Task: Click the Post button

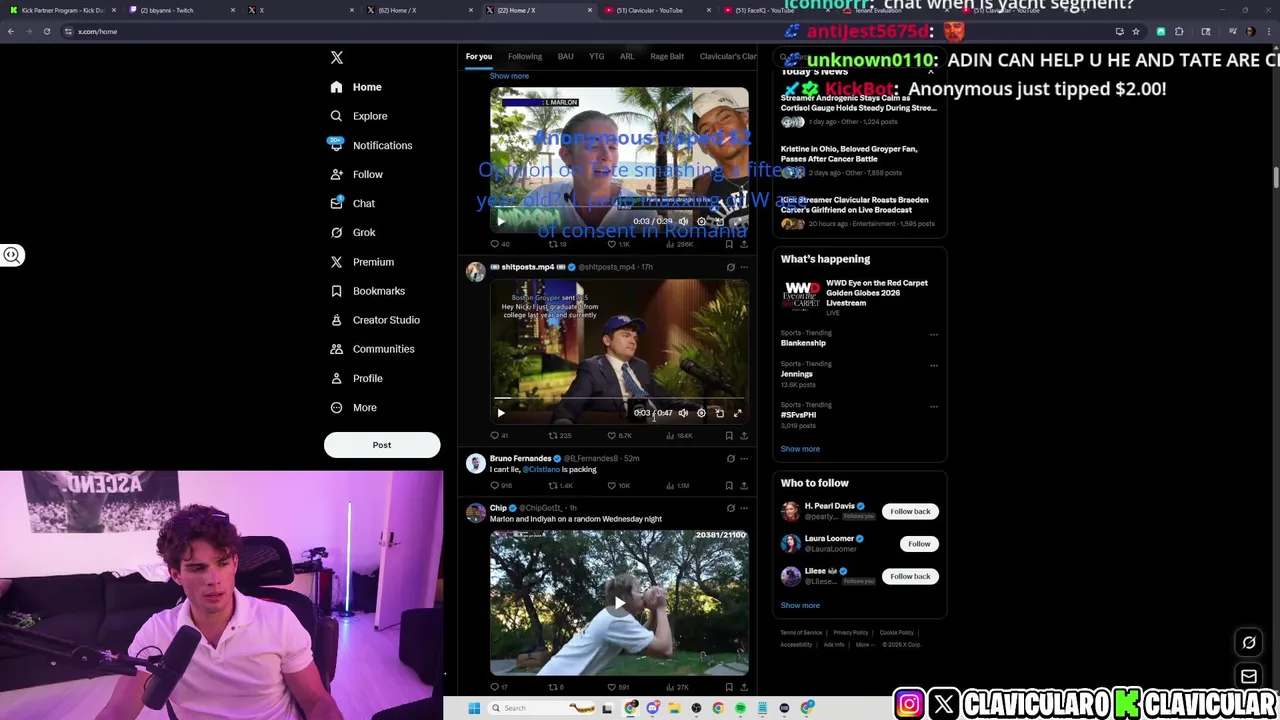Action: click(382, 445)
